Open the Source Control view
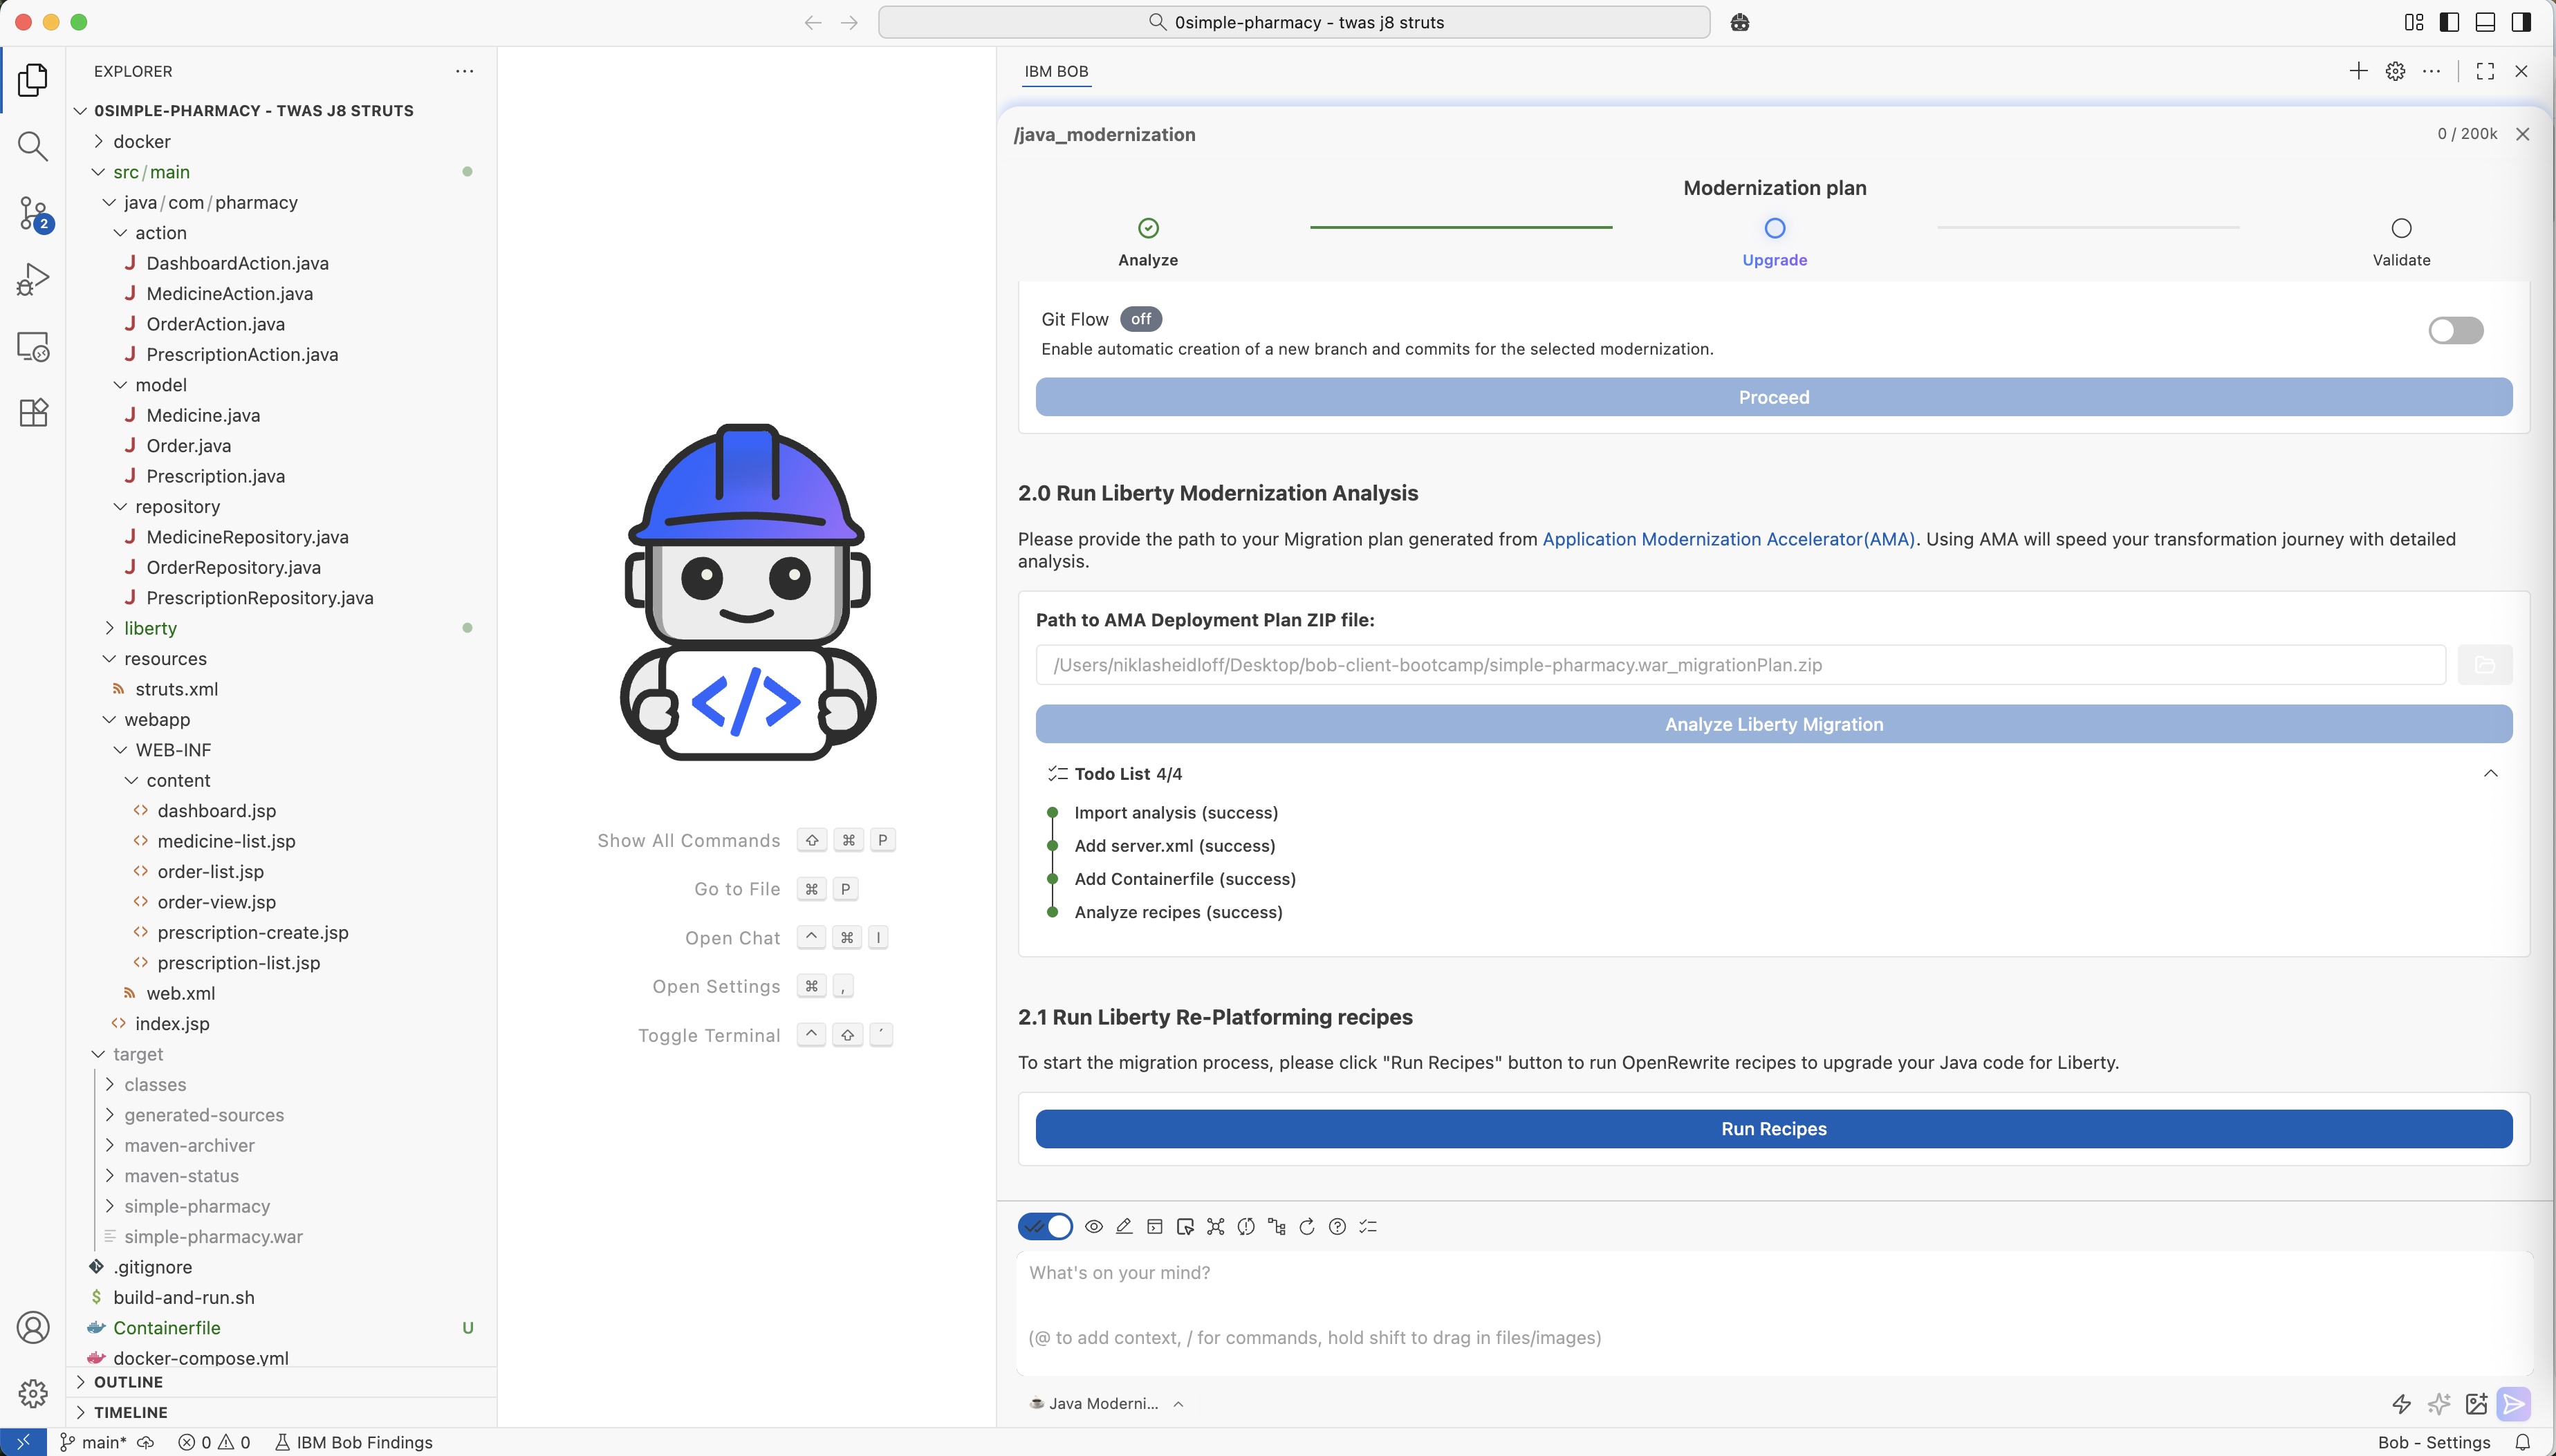 pyautogui.click(x=33, y=213)
